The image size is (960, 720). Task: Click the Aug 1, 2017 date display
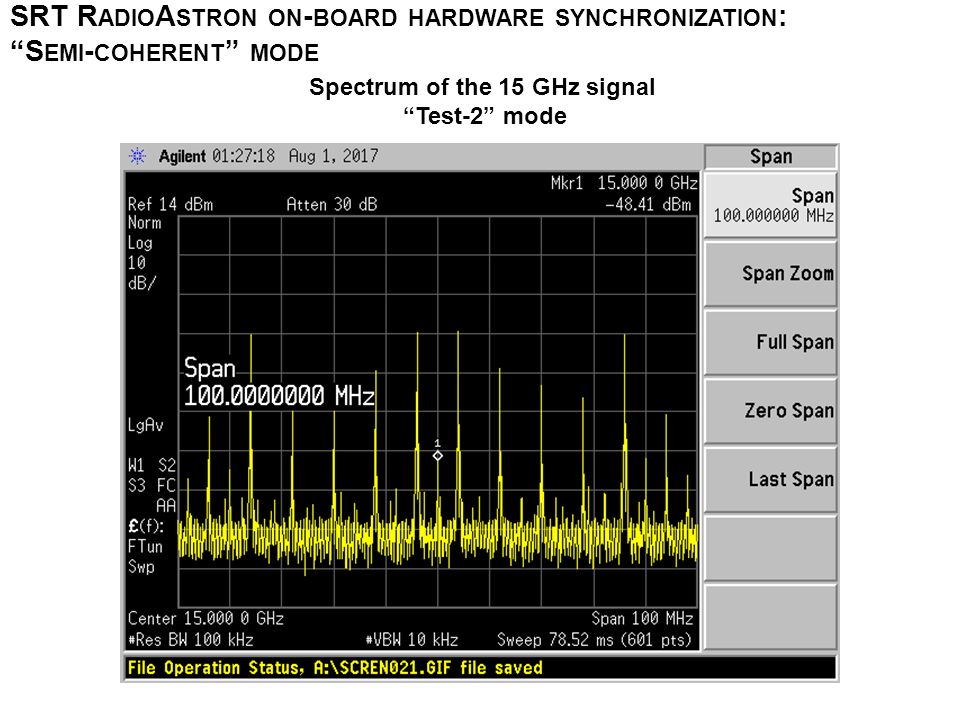point(334,156)
